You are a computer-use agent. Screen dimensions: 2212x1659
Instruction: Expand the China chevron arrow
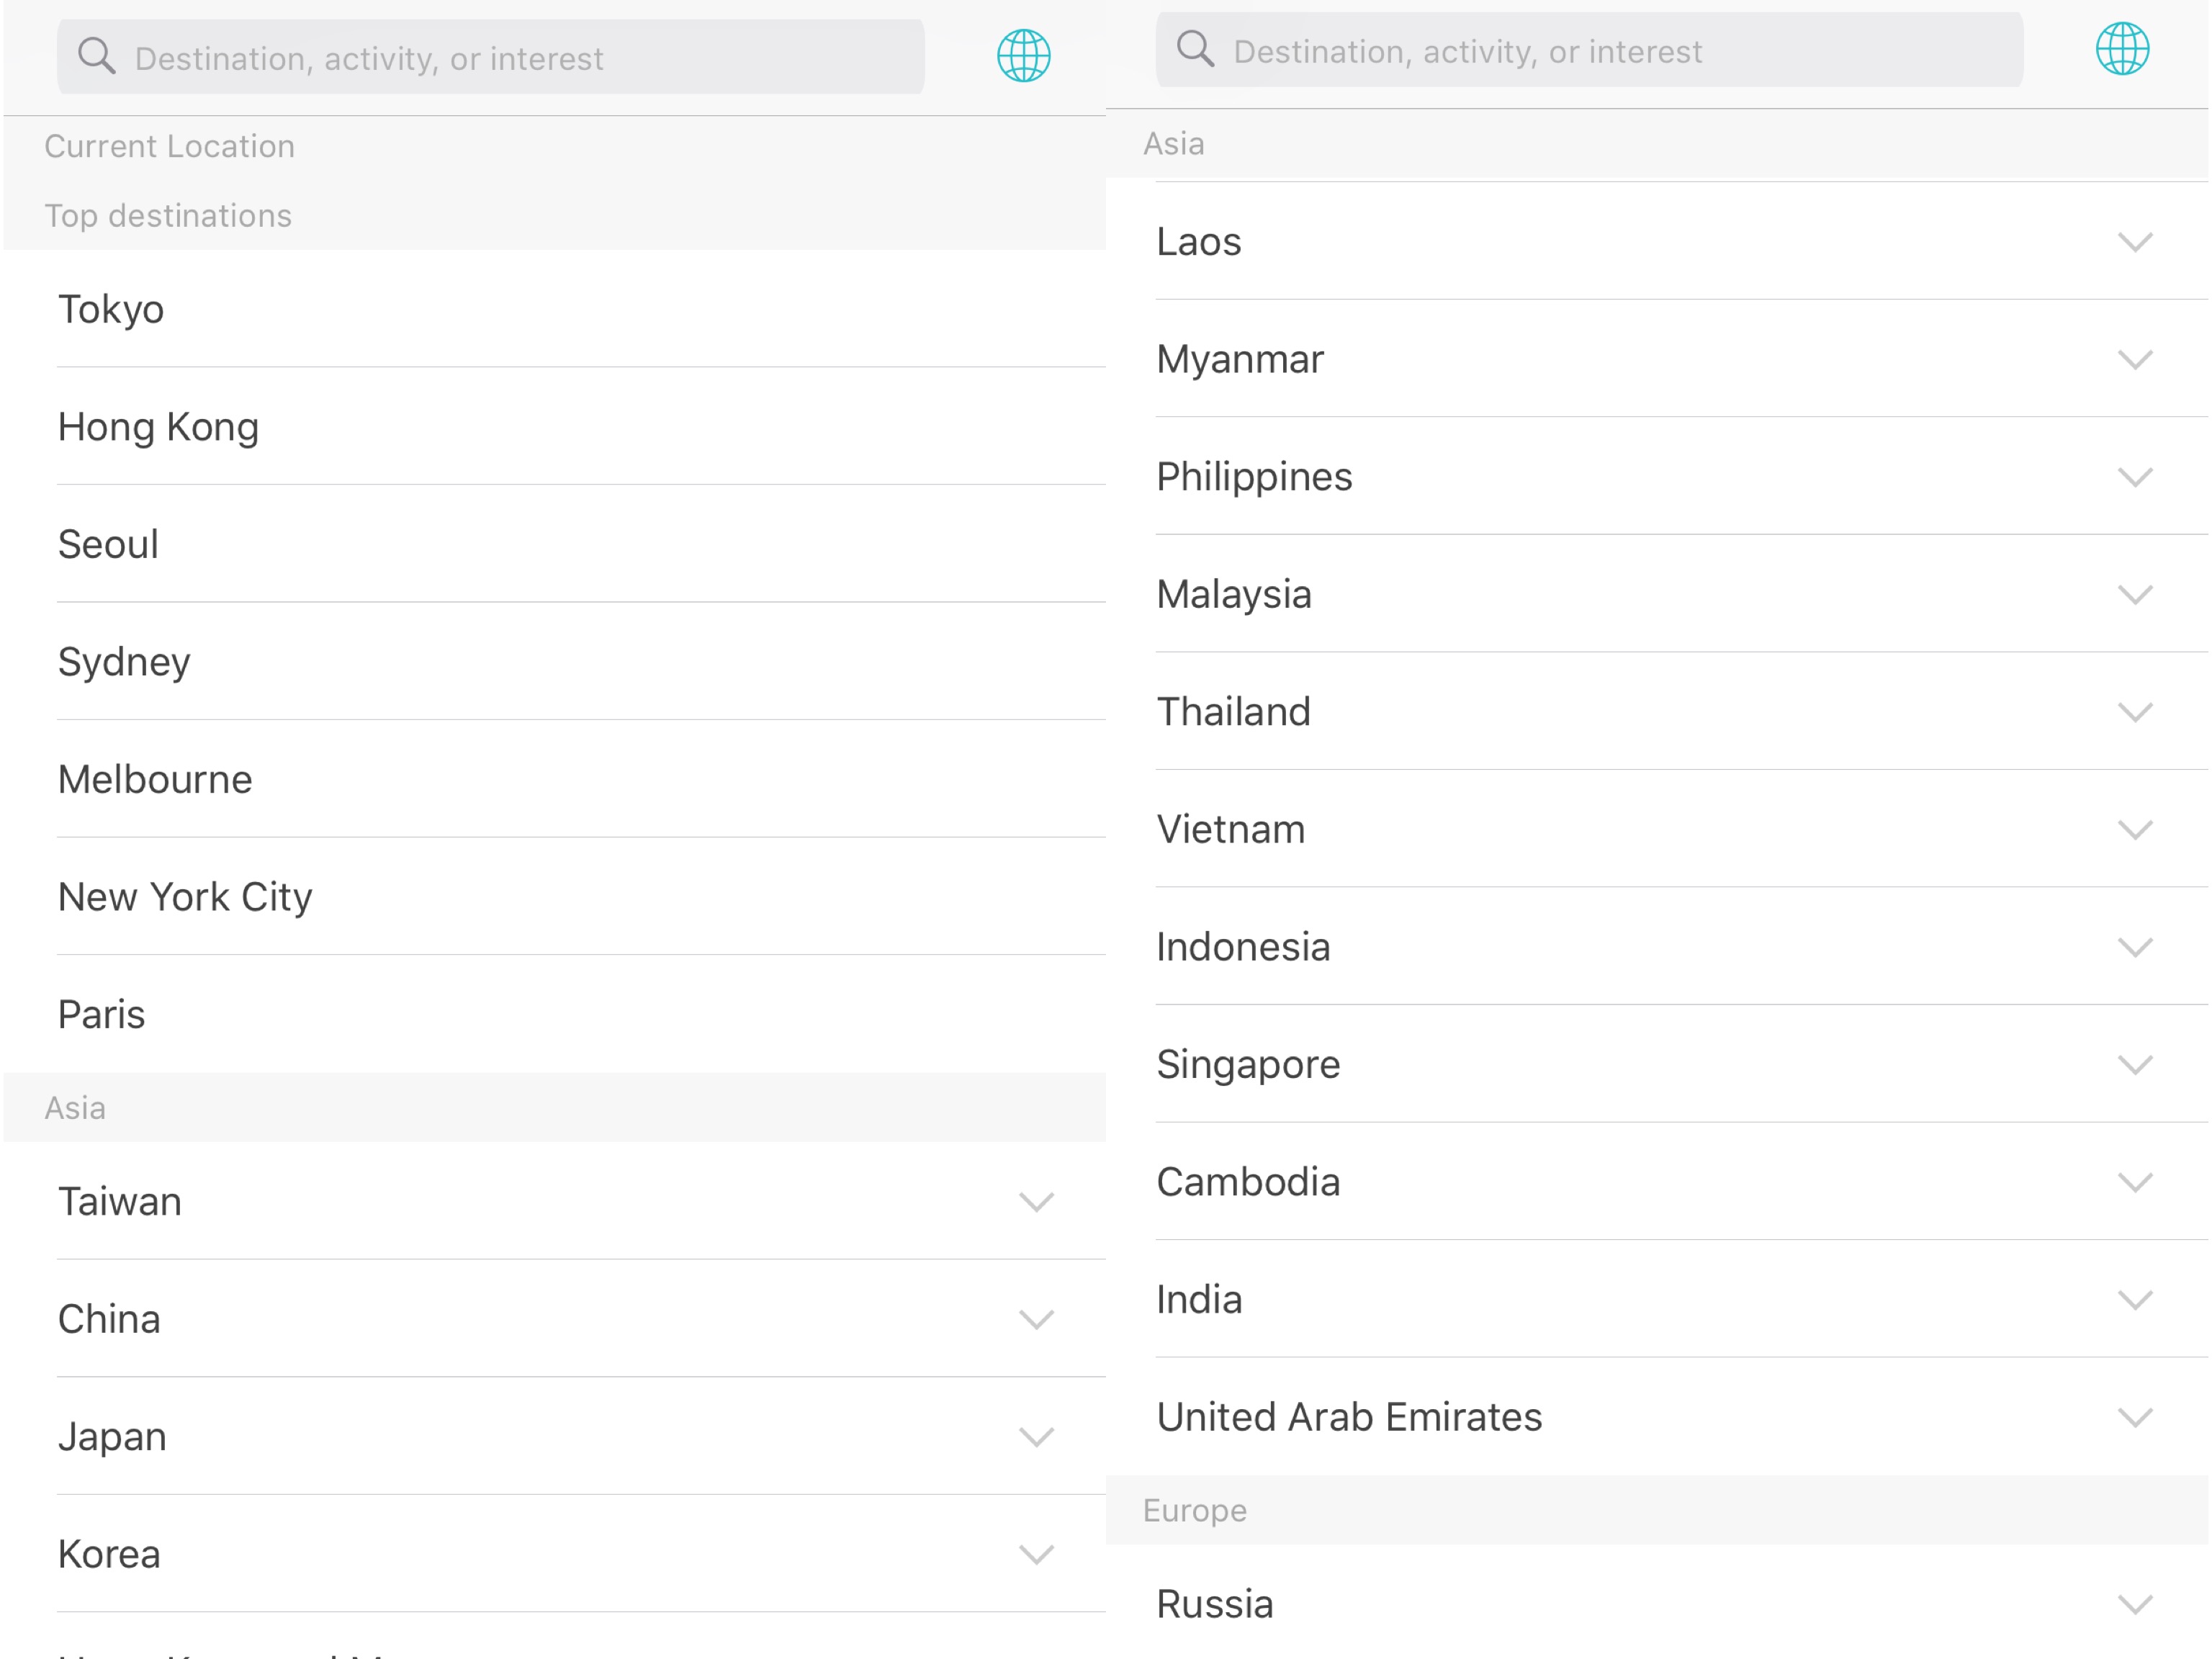click(1036, 1319)
